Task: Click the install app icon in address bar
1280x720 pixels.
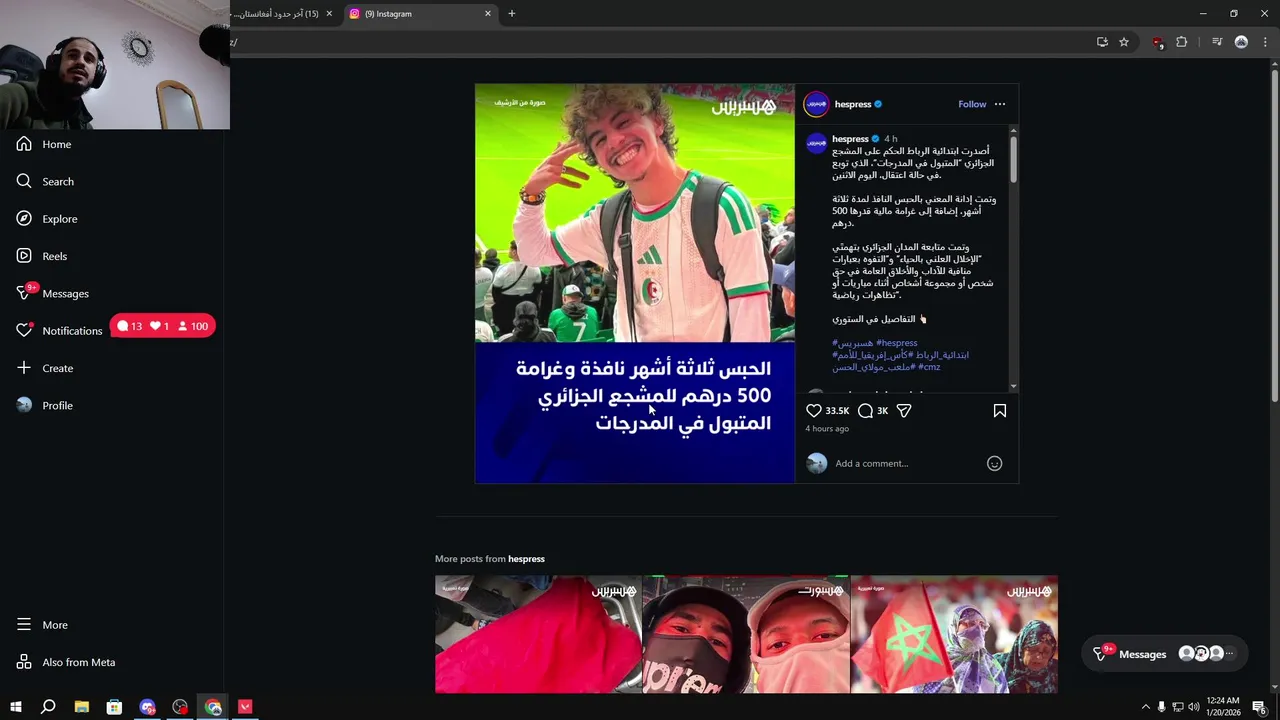Action: [x=1102, y=42]
